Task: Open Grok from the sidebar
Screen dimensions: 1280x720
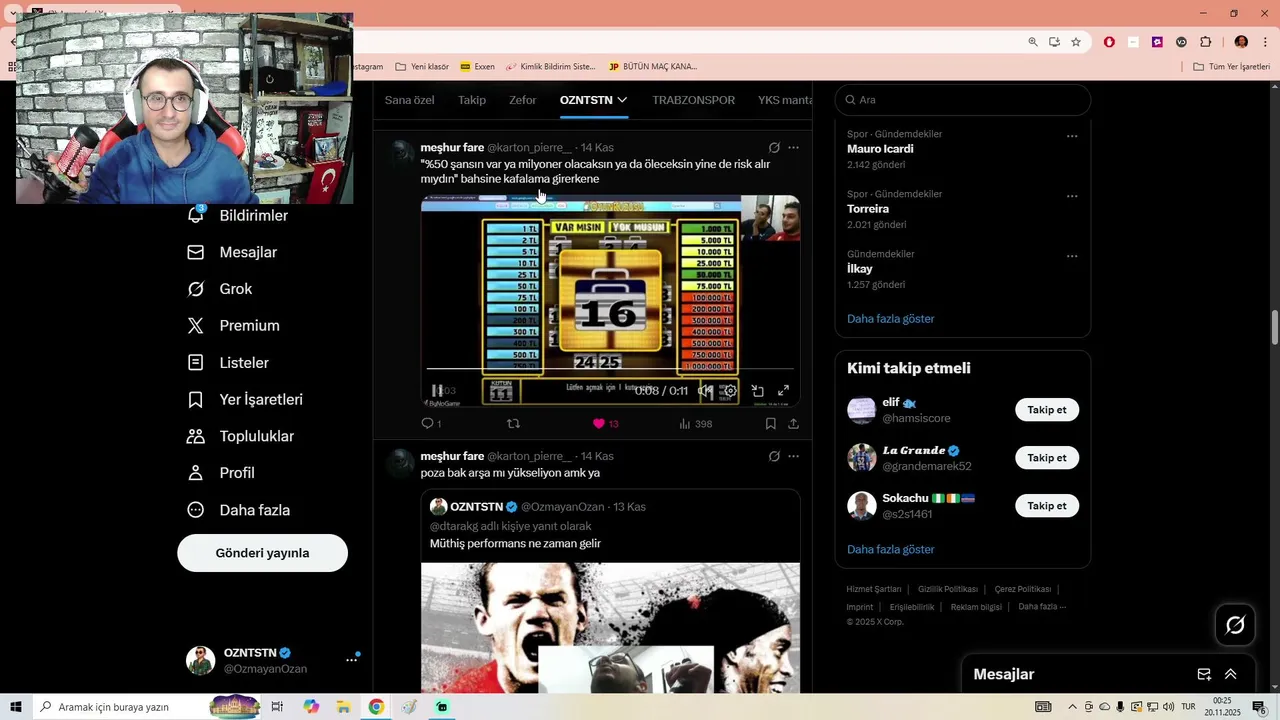Action: [220, 289]
